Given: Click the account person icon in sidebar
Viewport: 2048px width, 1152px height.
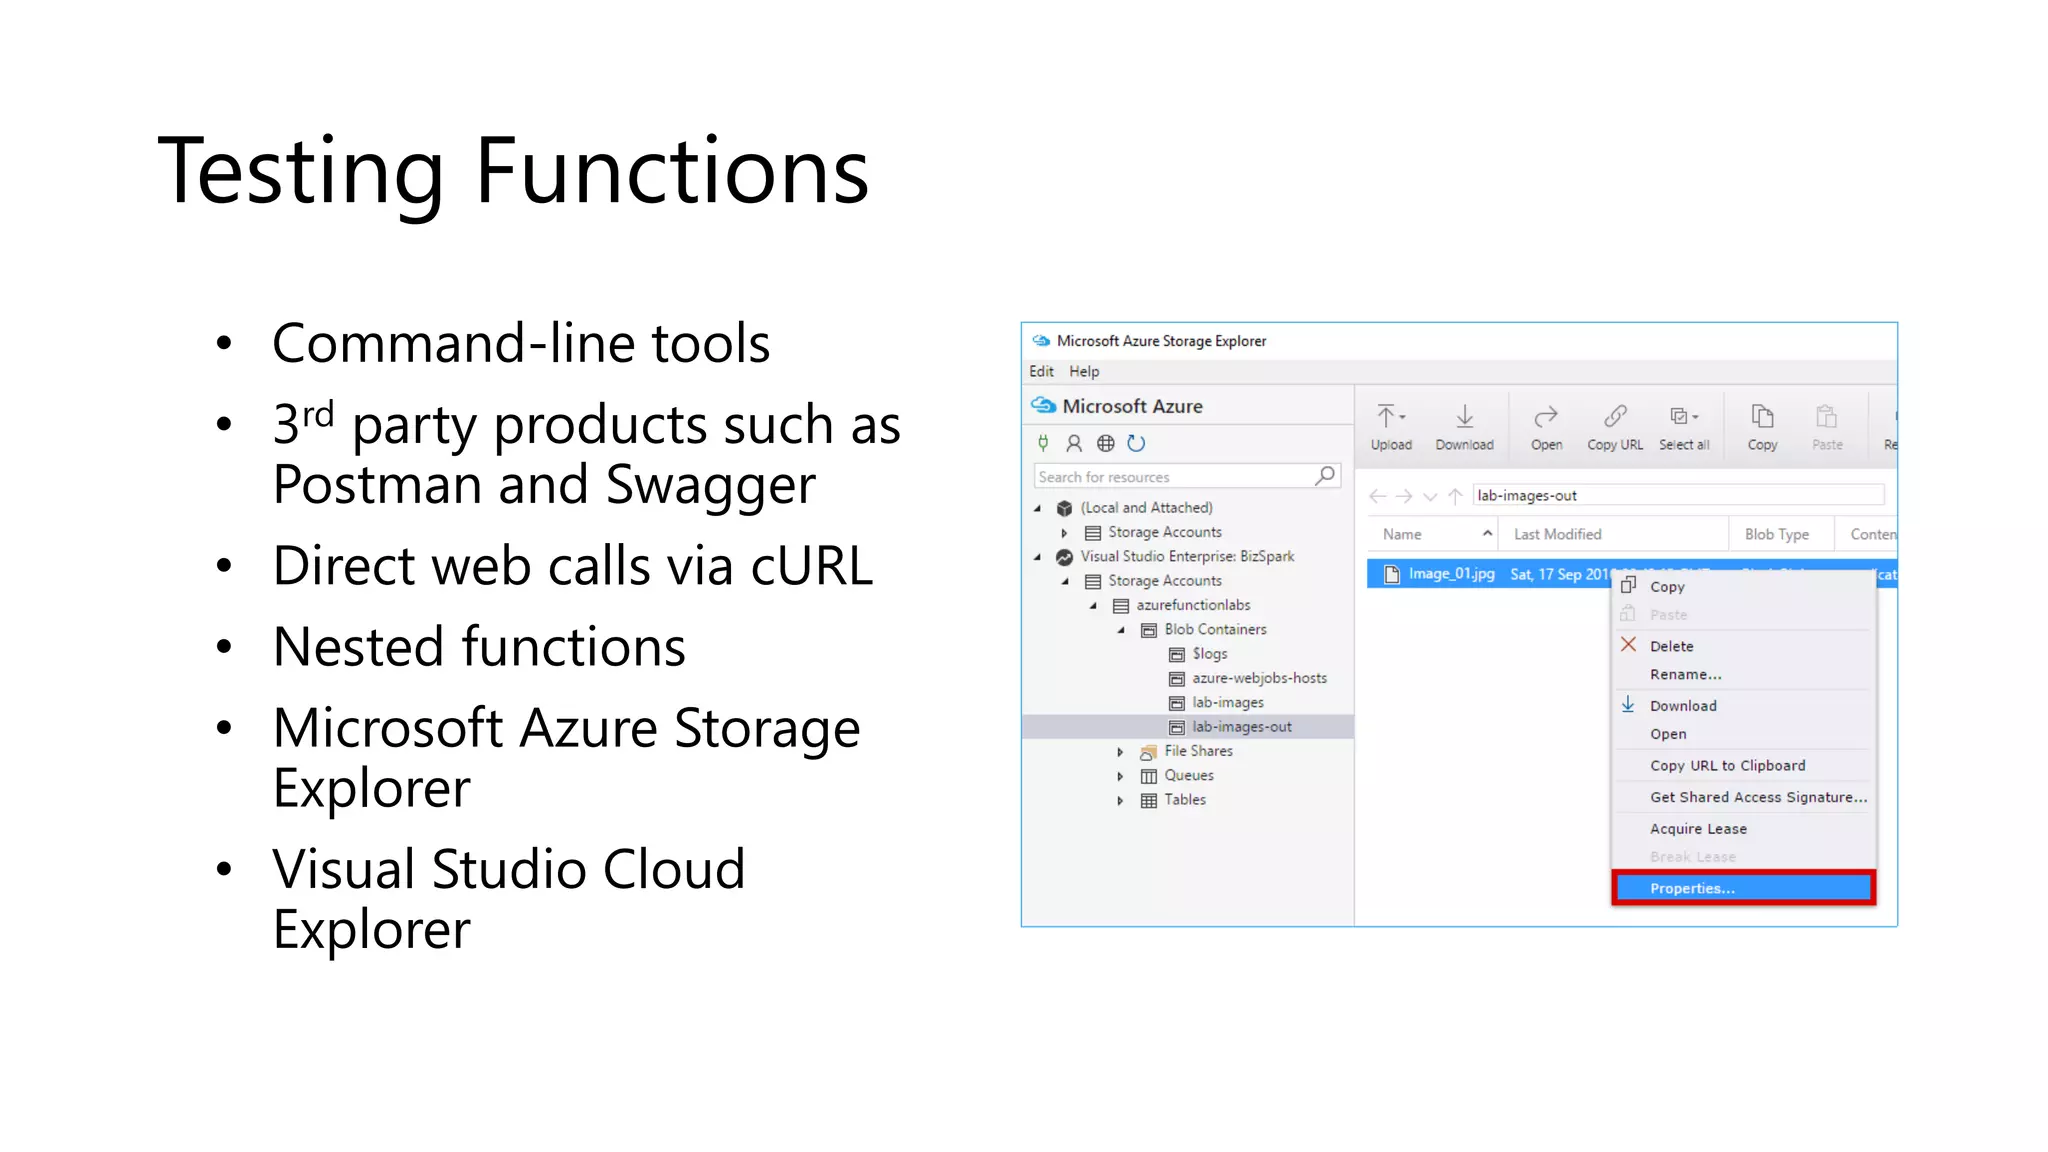Looking at the screenshot, I should [1074, 443].
